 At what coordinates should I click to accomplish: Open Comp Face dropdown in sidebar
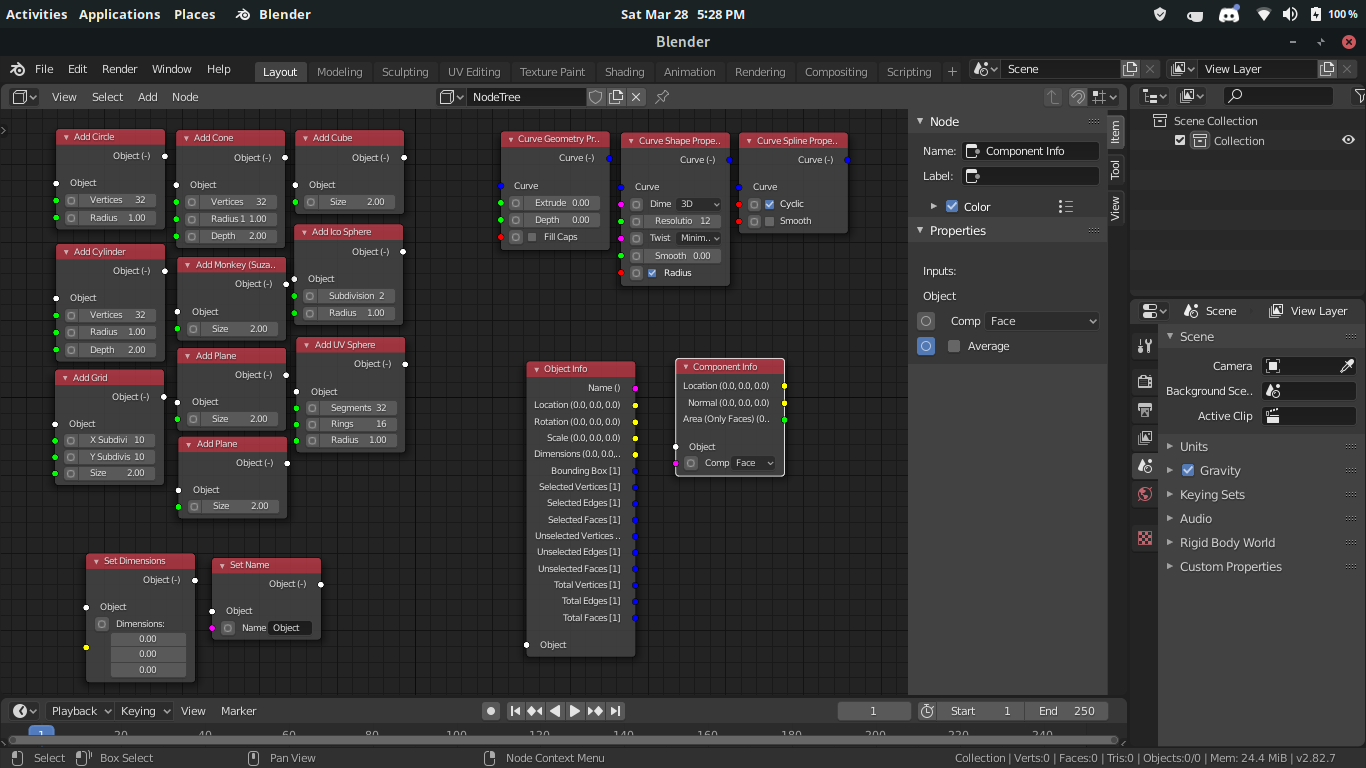(1043, 321)
